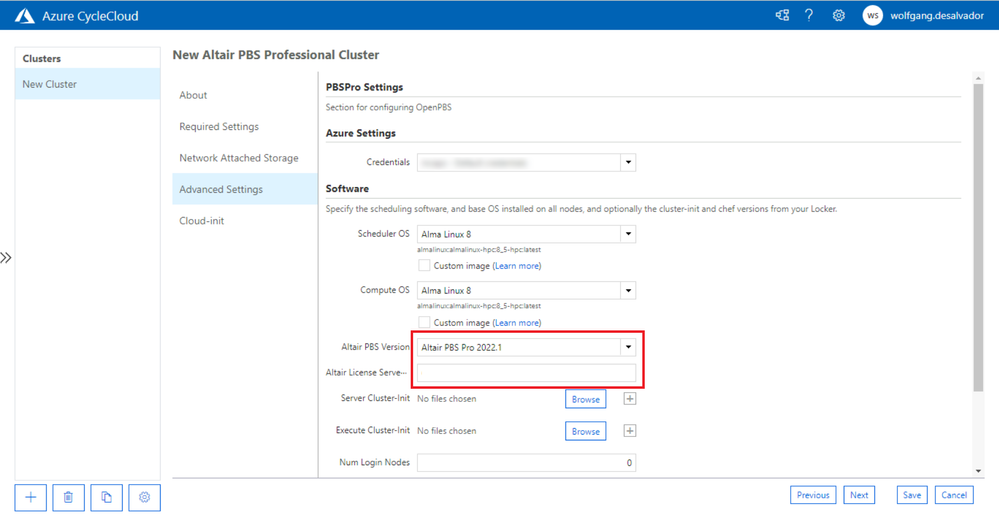Open the cluster topology icon in header
This screenshot has width=999, height=524.
click(x=782, y=15)
